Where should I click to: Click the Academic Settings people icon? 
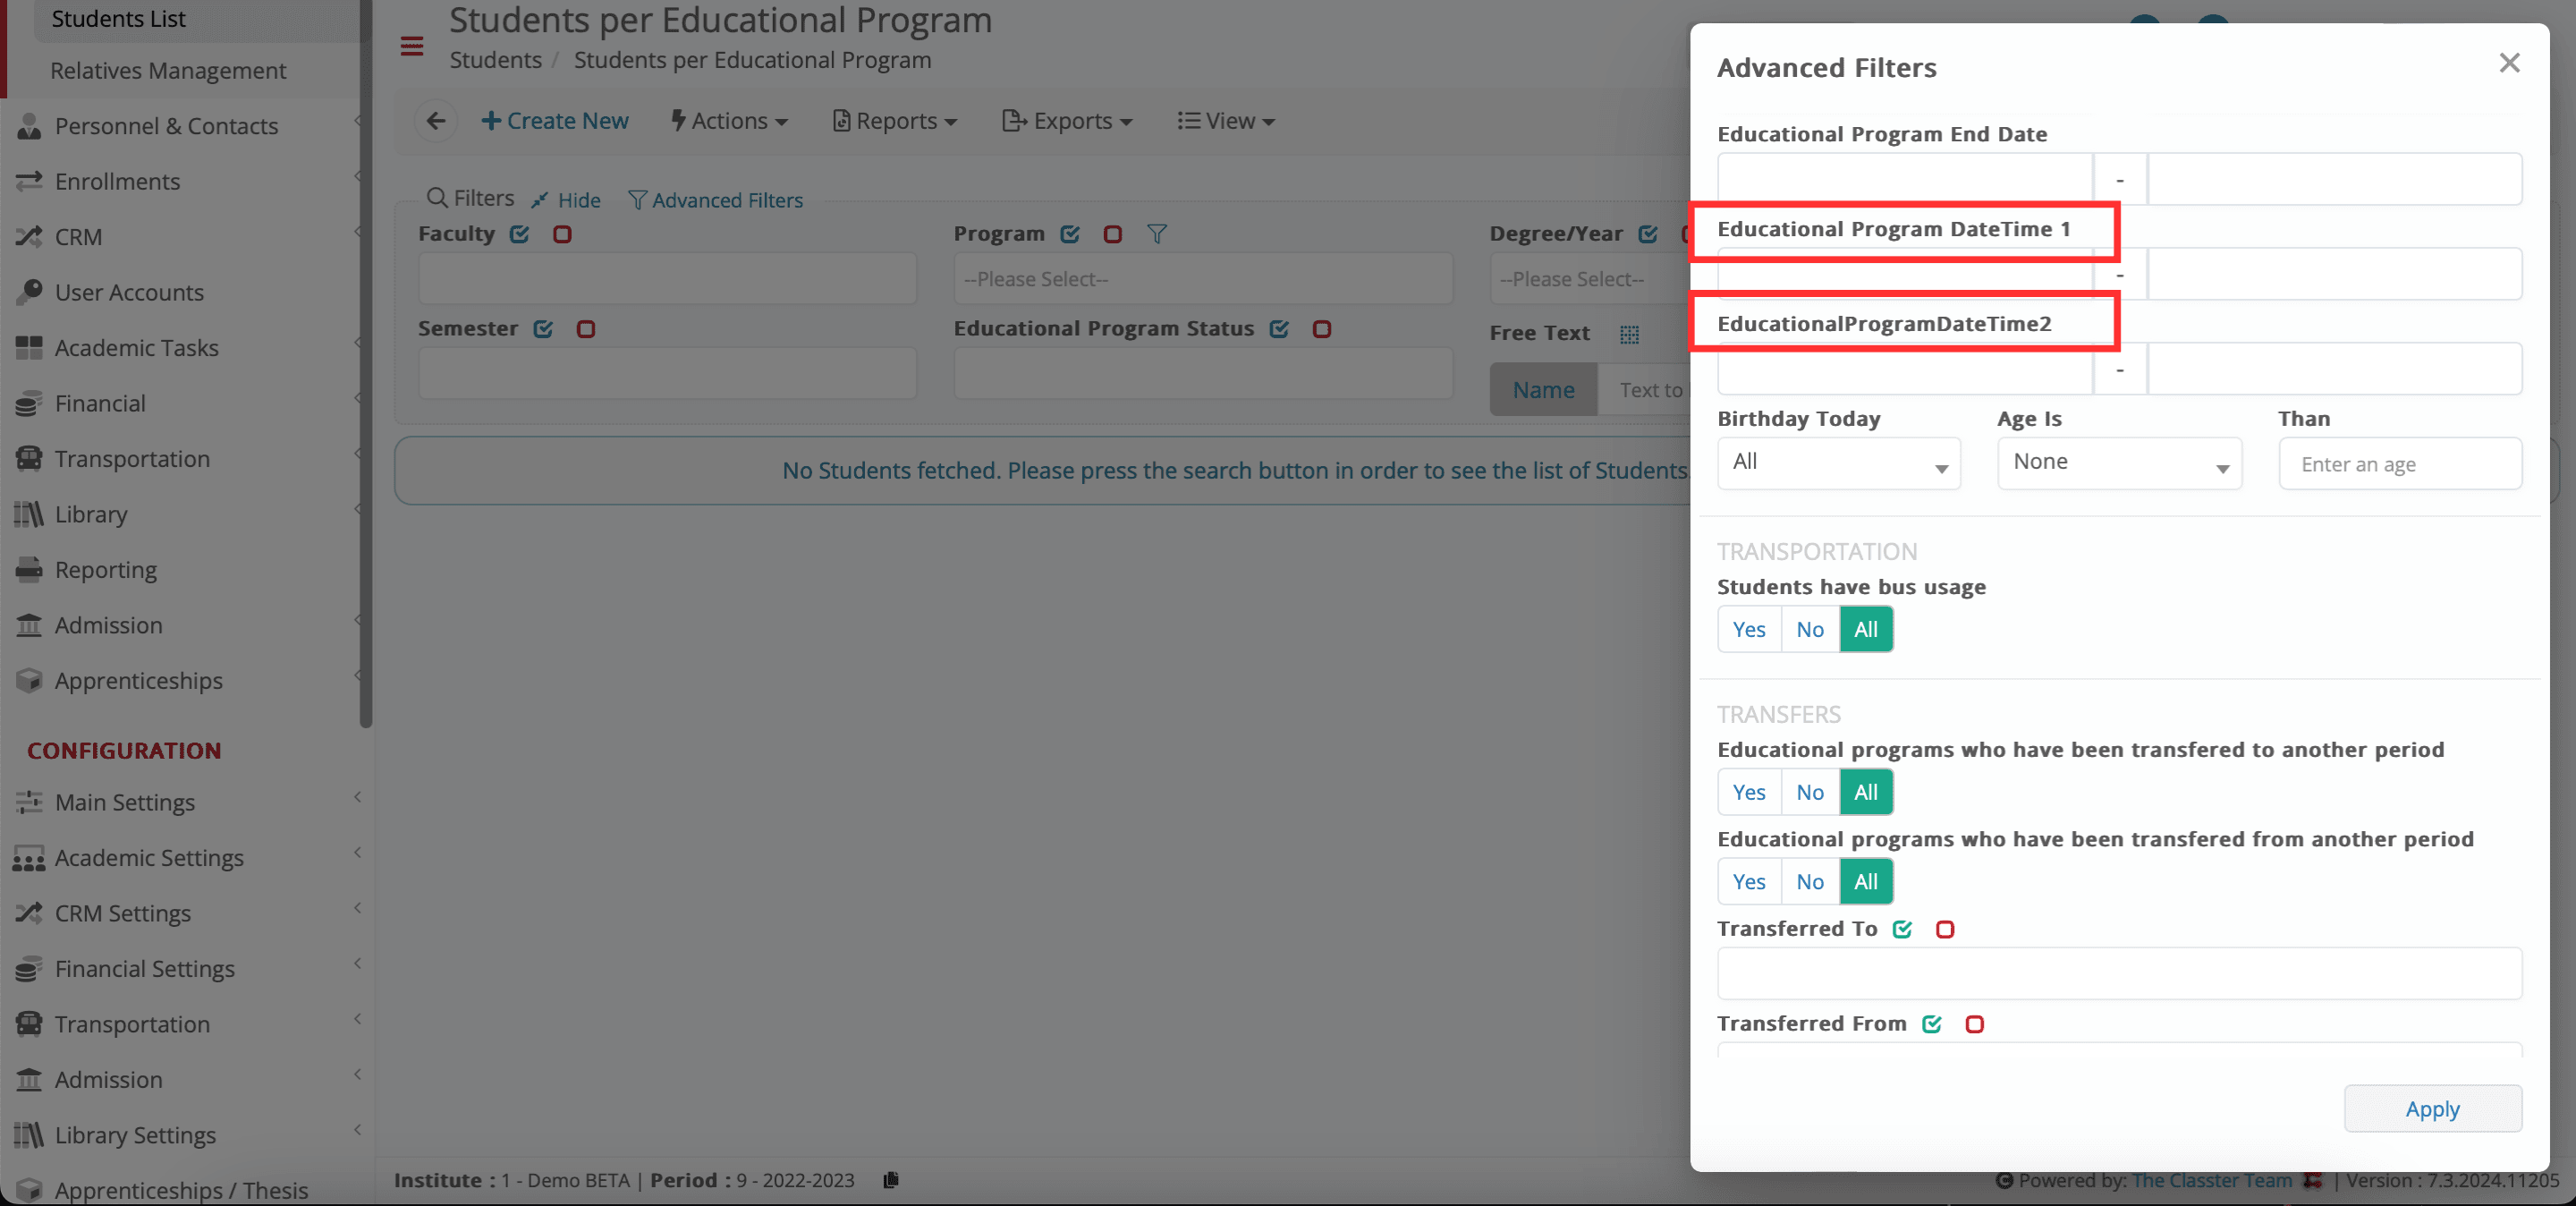pos(29,858)
